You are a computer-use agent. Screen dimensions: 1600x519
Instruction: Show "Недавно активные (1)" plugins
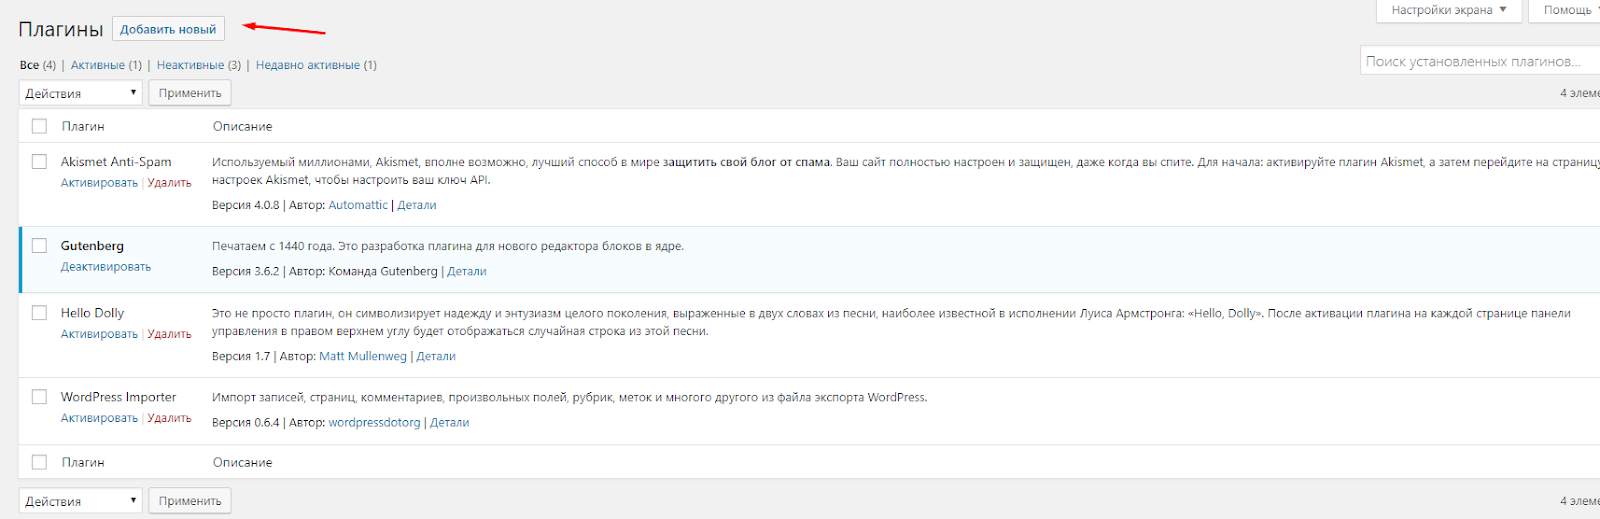click(315, 65)
